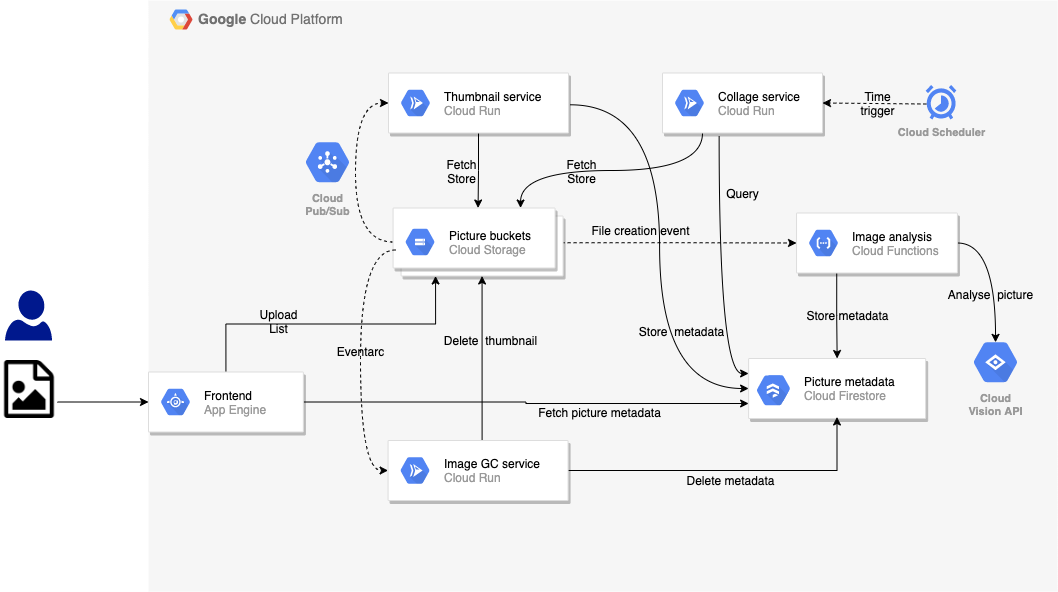Select the blue user person icon
The image size is (1058, 592).
(x=29, y=315)
